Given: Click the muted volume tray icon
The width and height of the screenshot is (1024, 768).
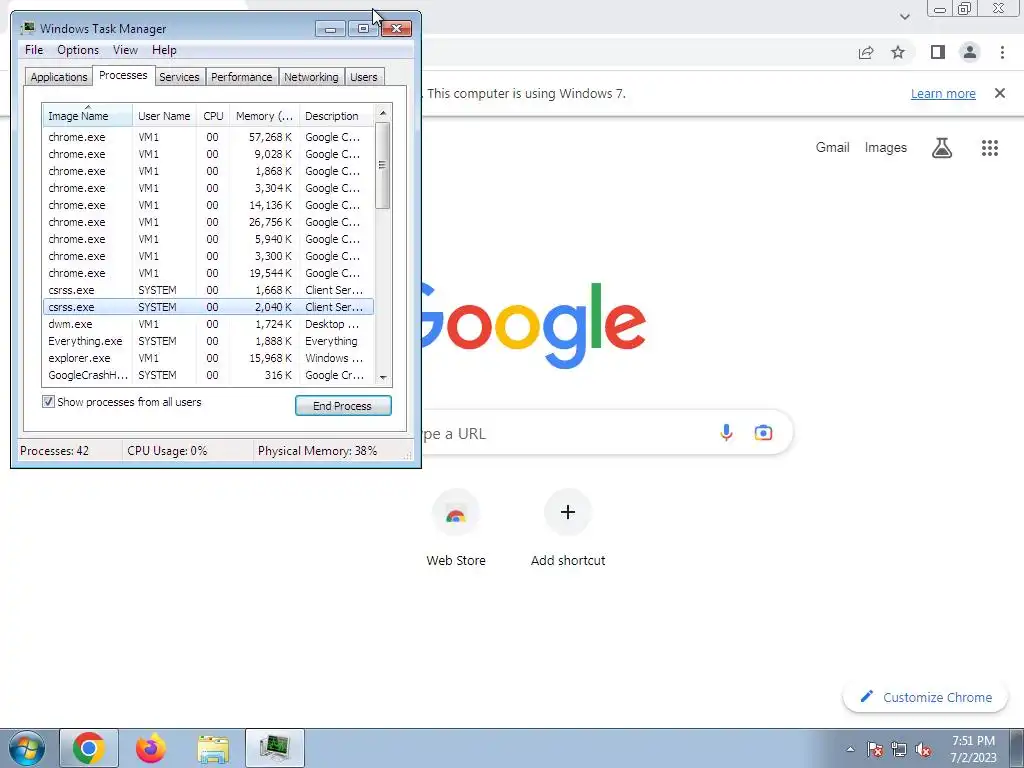Looking at the screenshot, I should 923,749.
